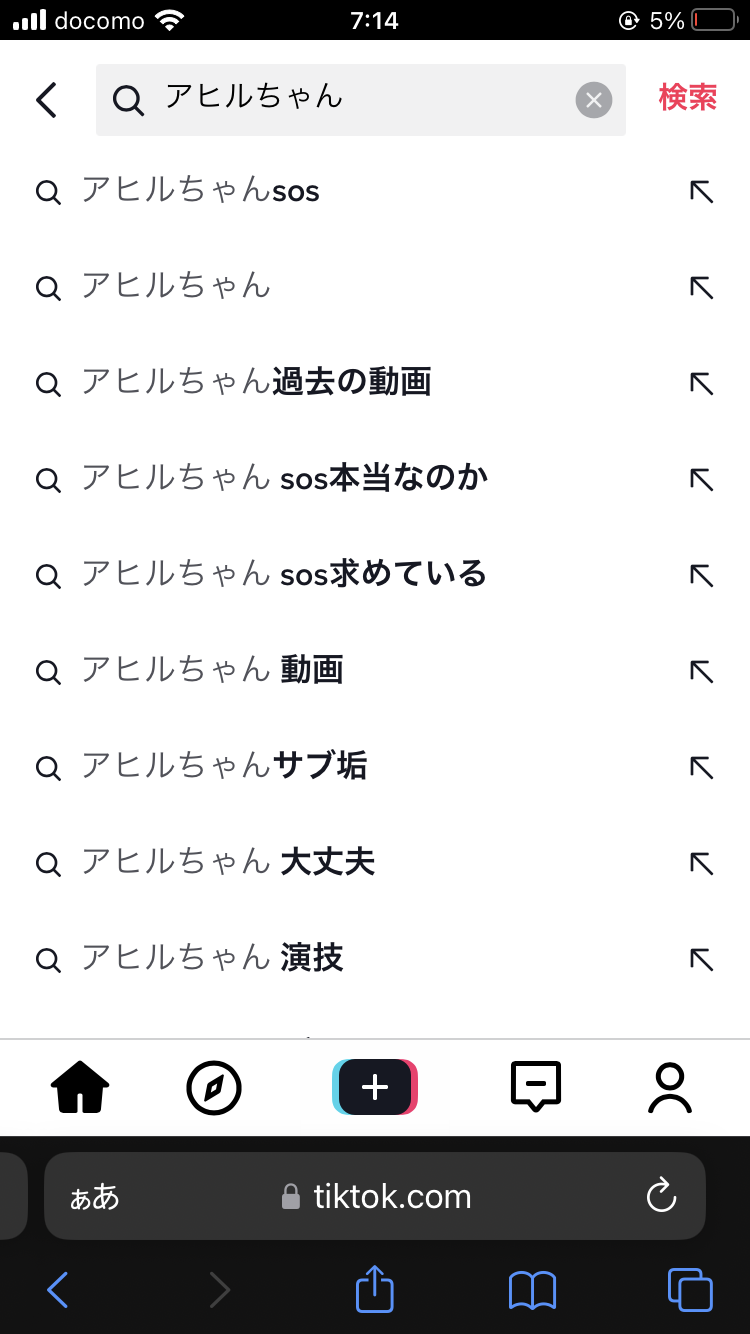
Task: Tap the red 検索 search button
Action: (688, 98)
